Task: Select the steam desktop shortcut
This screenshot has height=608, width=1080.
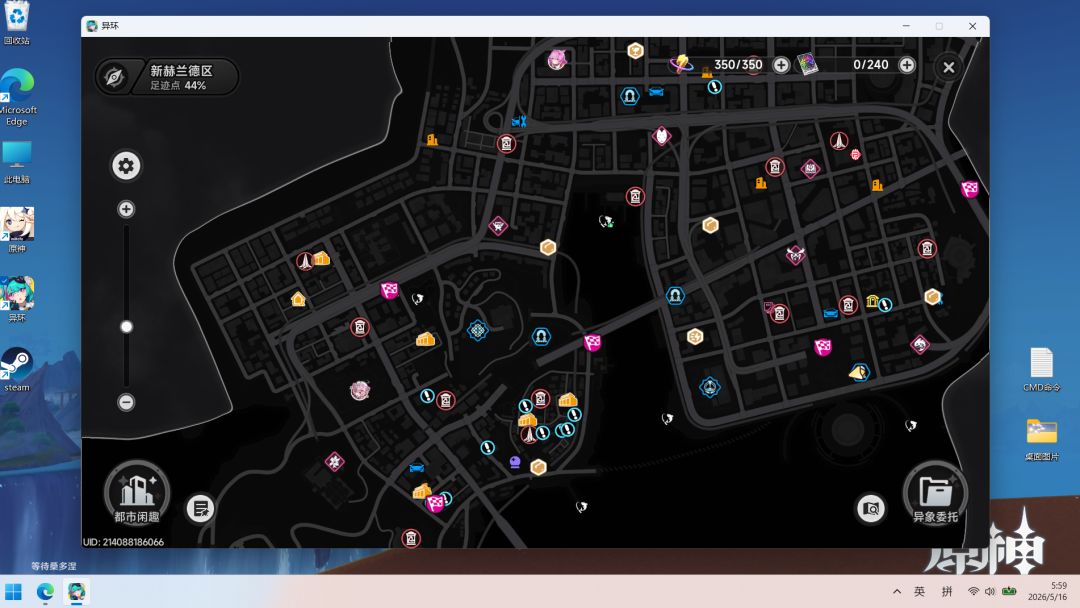Action: pos(17,369)
